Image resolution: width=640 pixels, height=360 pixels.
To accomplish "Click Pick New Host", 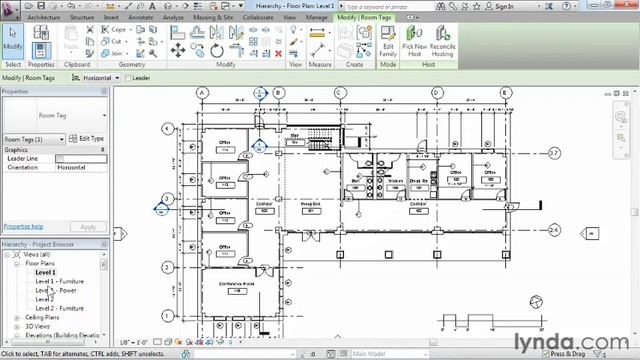I will [414, 42].
